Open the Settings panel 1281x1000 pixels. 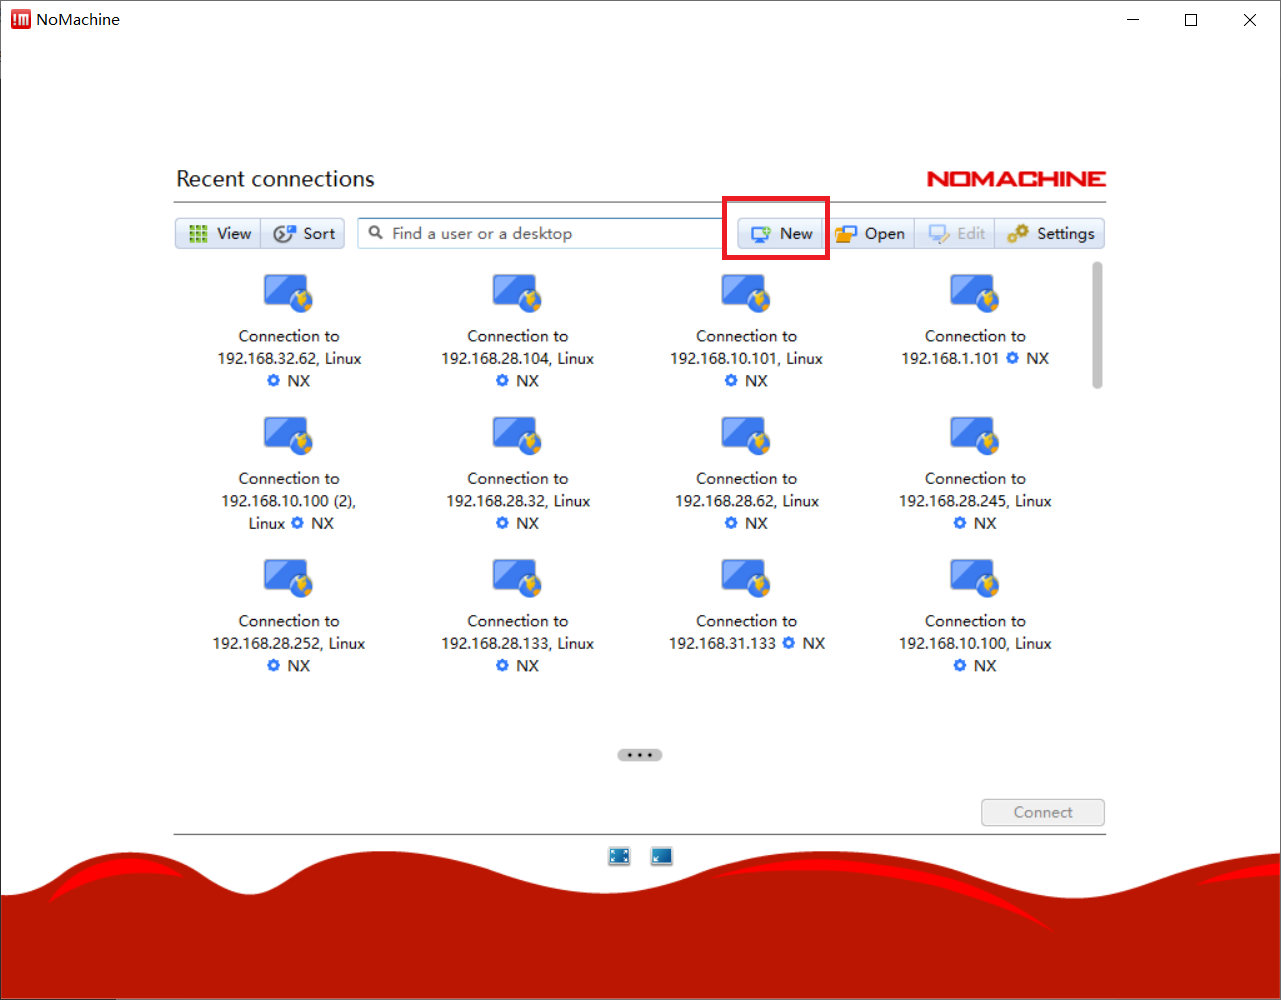click(x=1050, y=234)
